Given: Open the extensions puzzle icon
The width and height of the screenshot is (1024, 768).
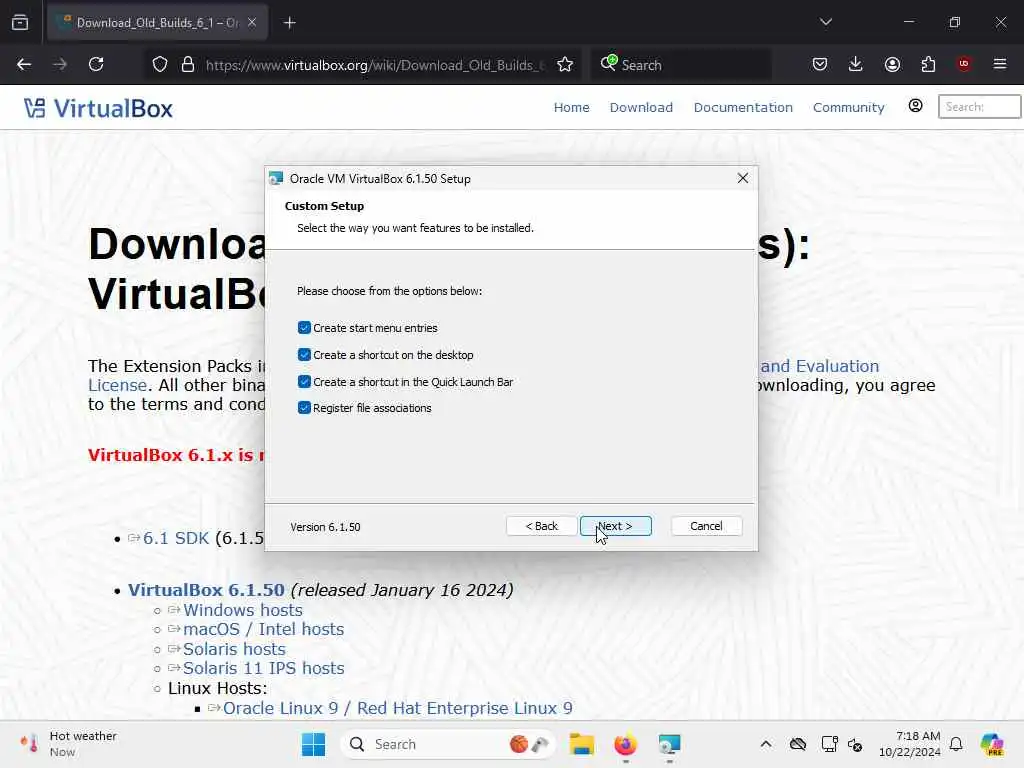Looking at the screenshot, I should 928,64.
